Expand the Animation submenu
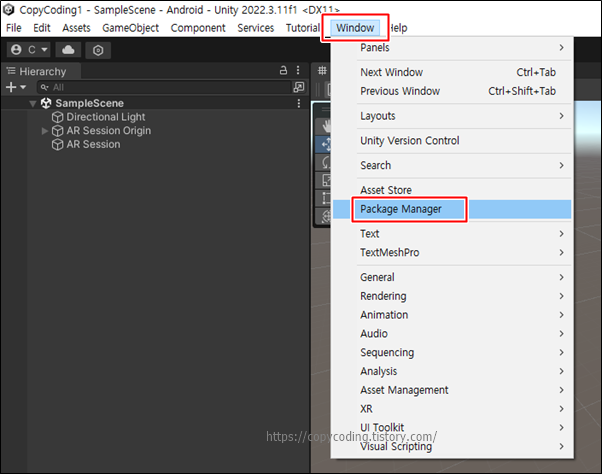This screenshot has width=602, height=474. tap(452, 315)
